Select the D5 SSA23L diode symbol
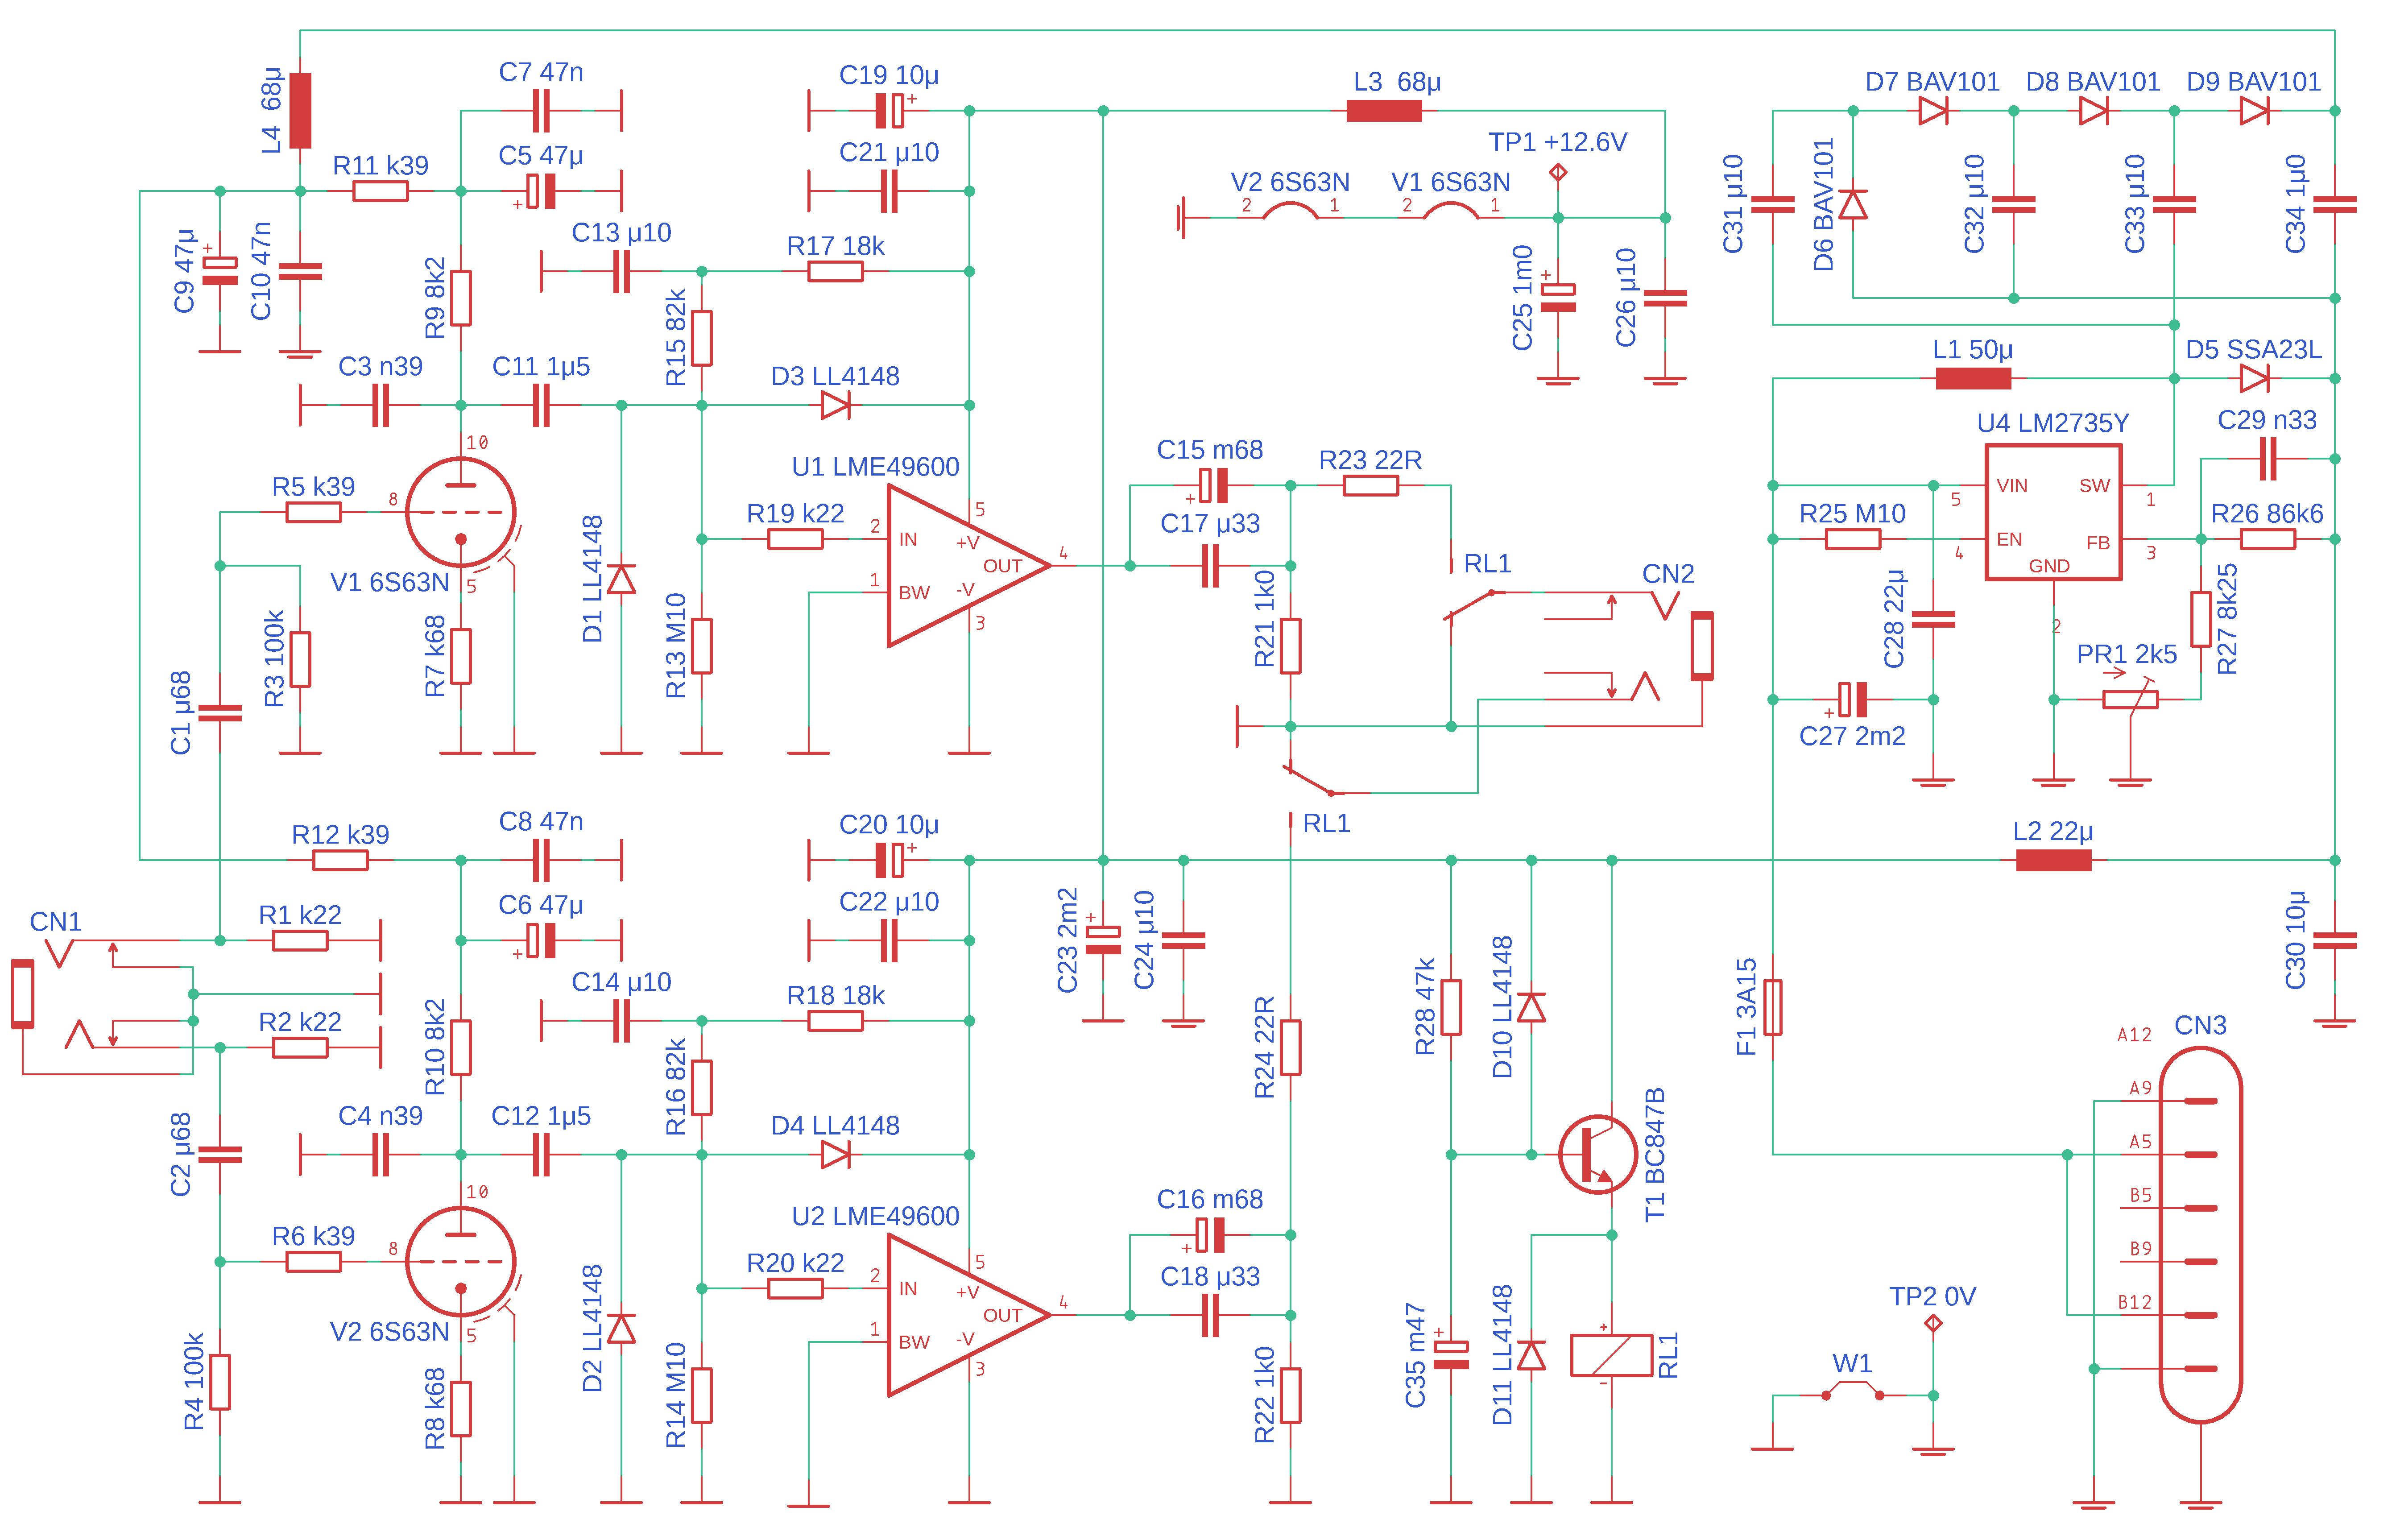The height and width of the screenshot is (1540, 2400). 2254,379
